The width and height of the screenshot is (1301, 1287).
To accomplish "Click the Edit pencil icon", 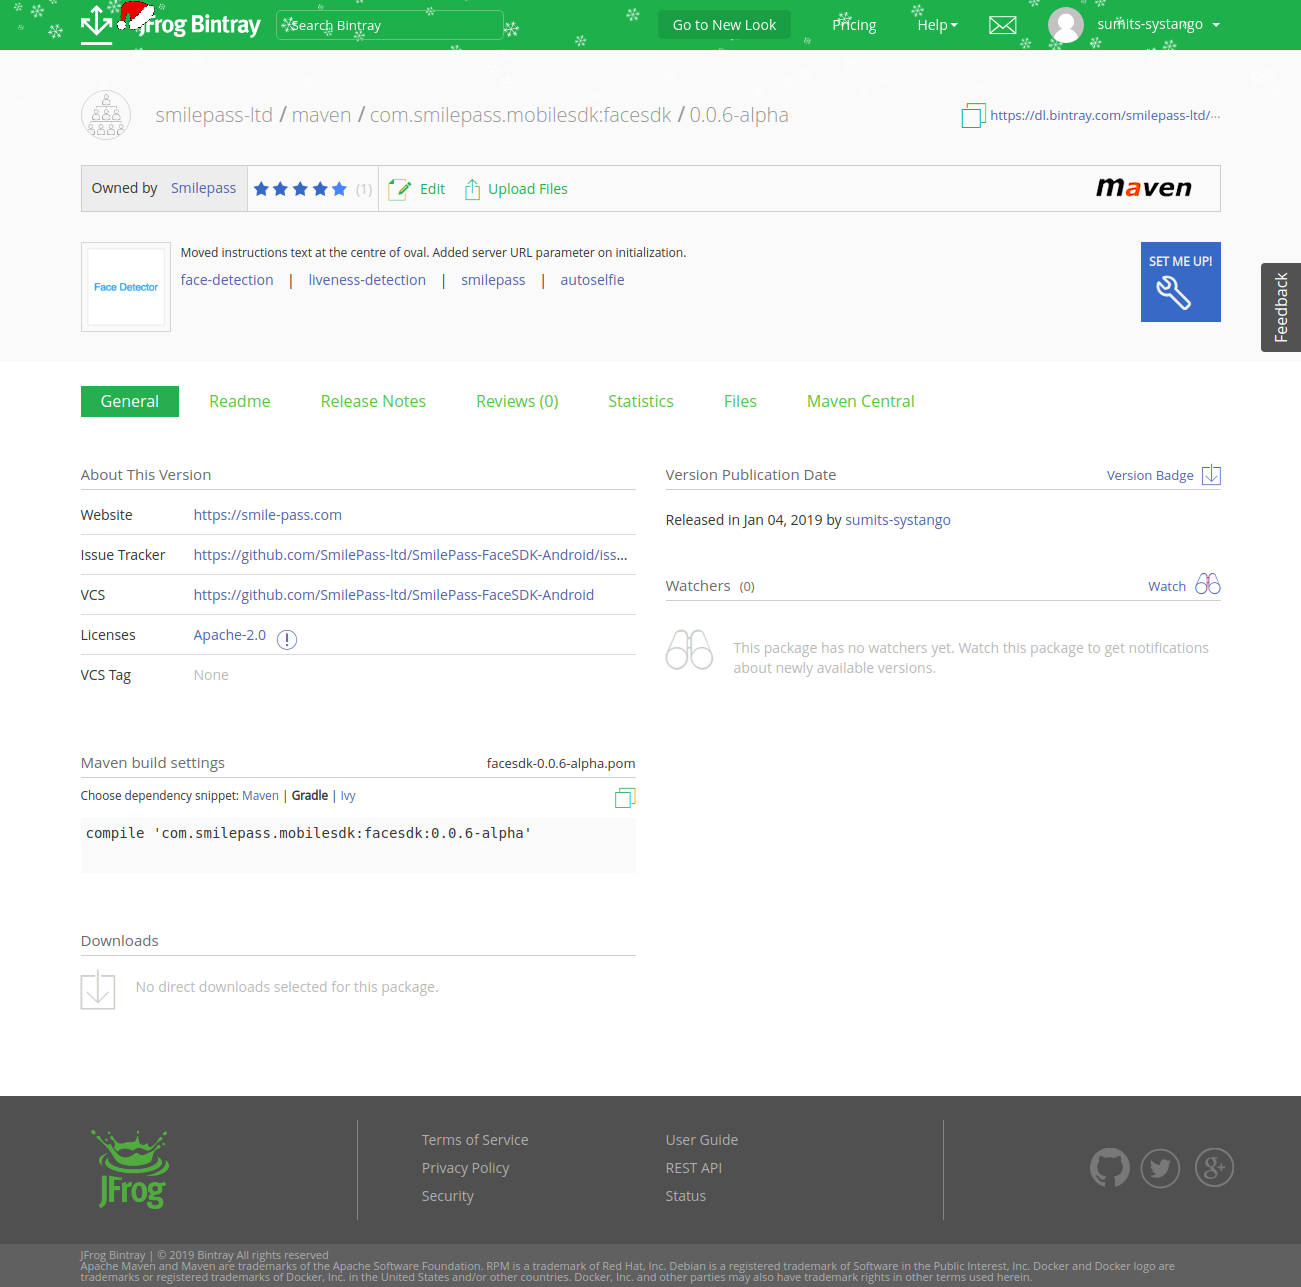I will coord(399,189).
